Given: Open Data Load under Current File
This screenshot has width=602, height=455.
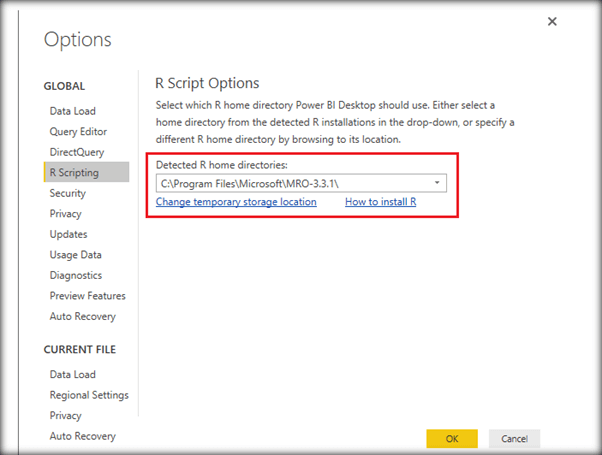Looking at the screenshot, I should (x=73, y=374).
